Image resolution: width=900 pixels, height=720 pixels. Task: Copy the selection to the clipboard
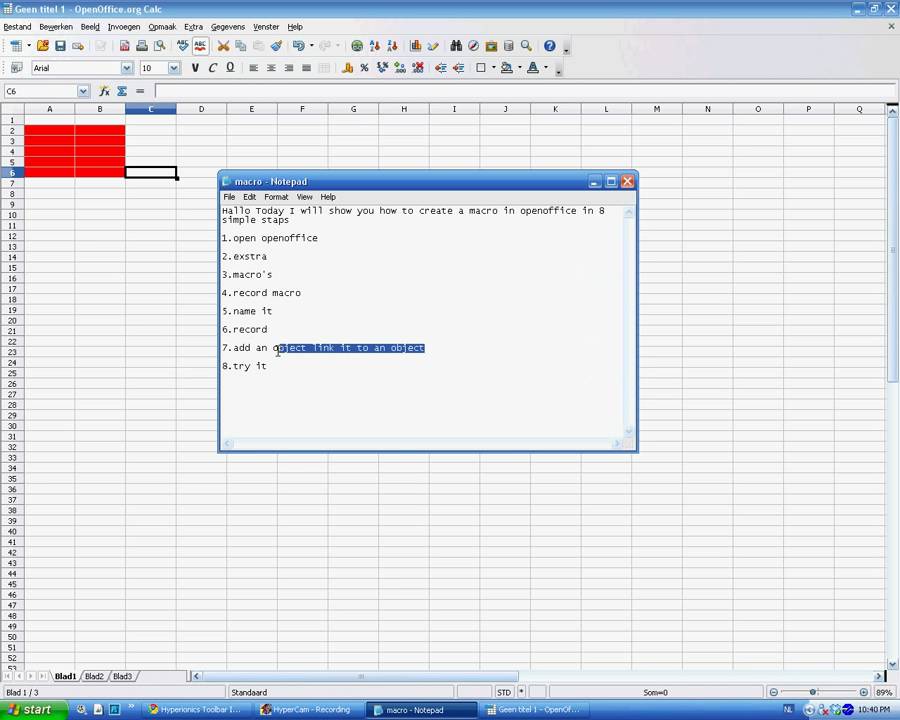click(240, 46)
